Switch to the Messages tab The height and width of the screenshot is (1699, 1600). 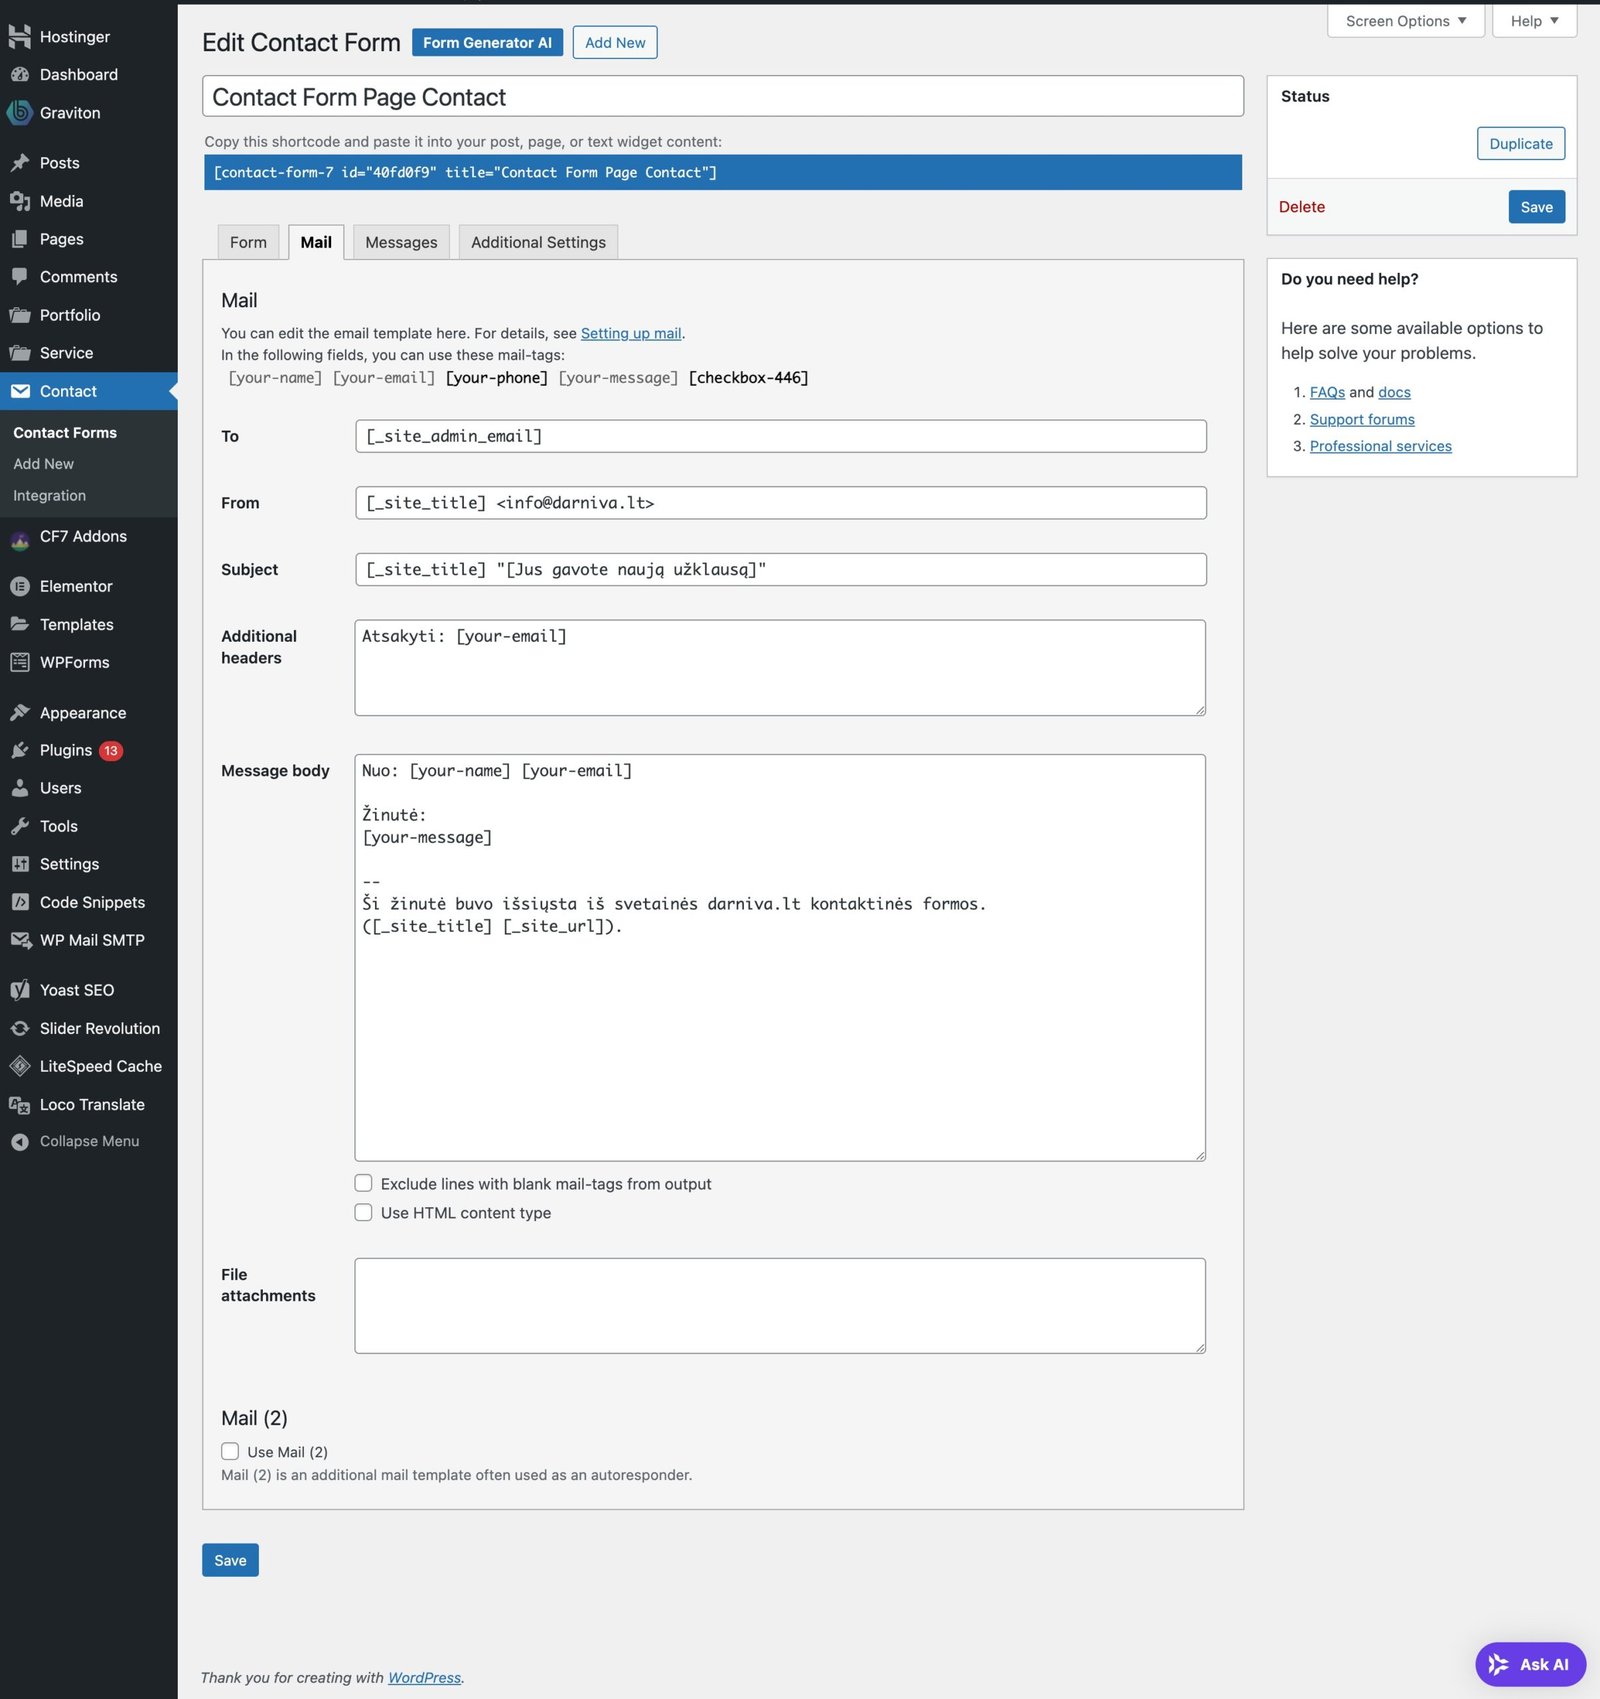pos(401,242)
